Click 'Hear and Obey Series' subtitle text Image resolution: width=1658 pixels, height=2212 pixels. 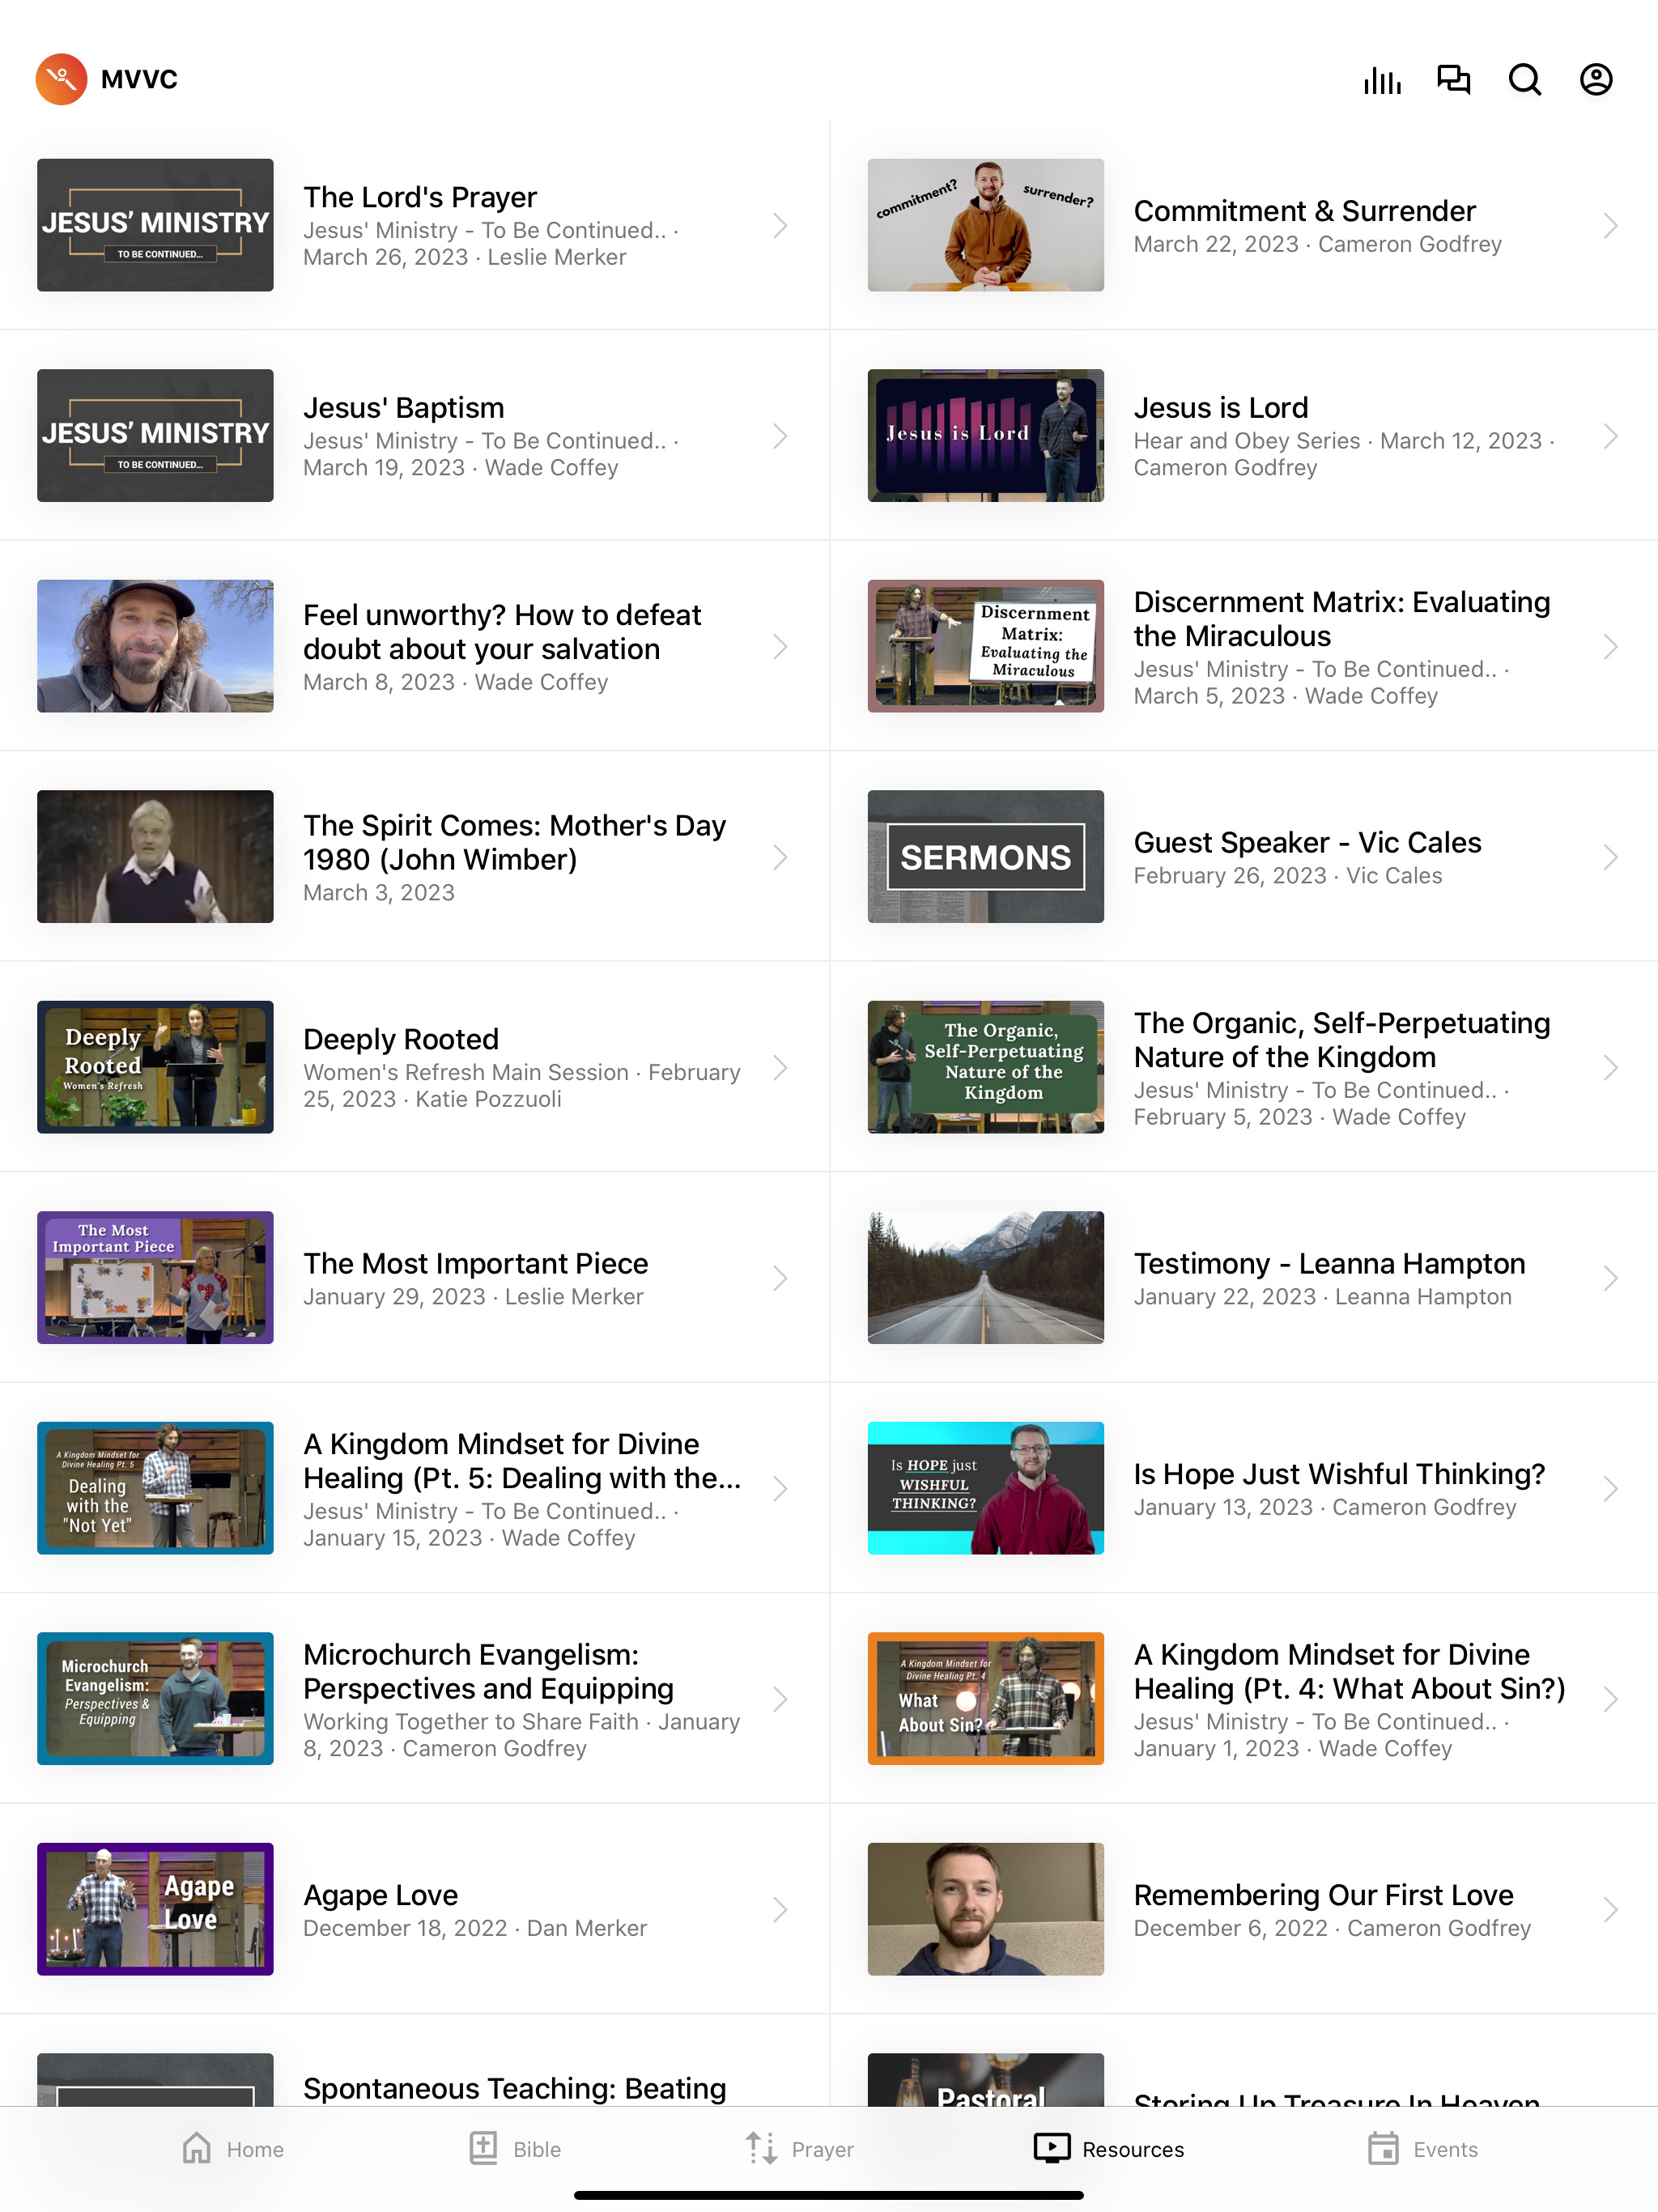point(1246,441)
